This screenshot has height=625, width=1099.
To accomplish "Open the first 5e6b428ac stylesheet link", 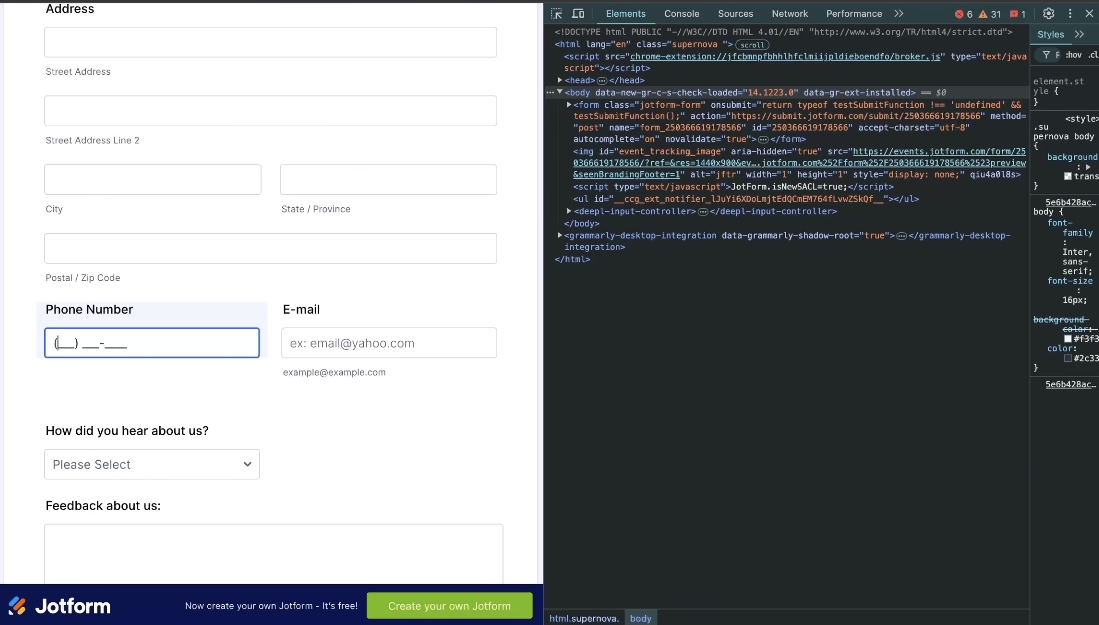I will (x=1070, y=202).
